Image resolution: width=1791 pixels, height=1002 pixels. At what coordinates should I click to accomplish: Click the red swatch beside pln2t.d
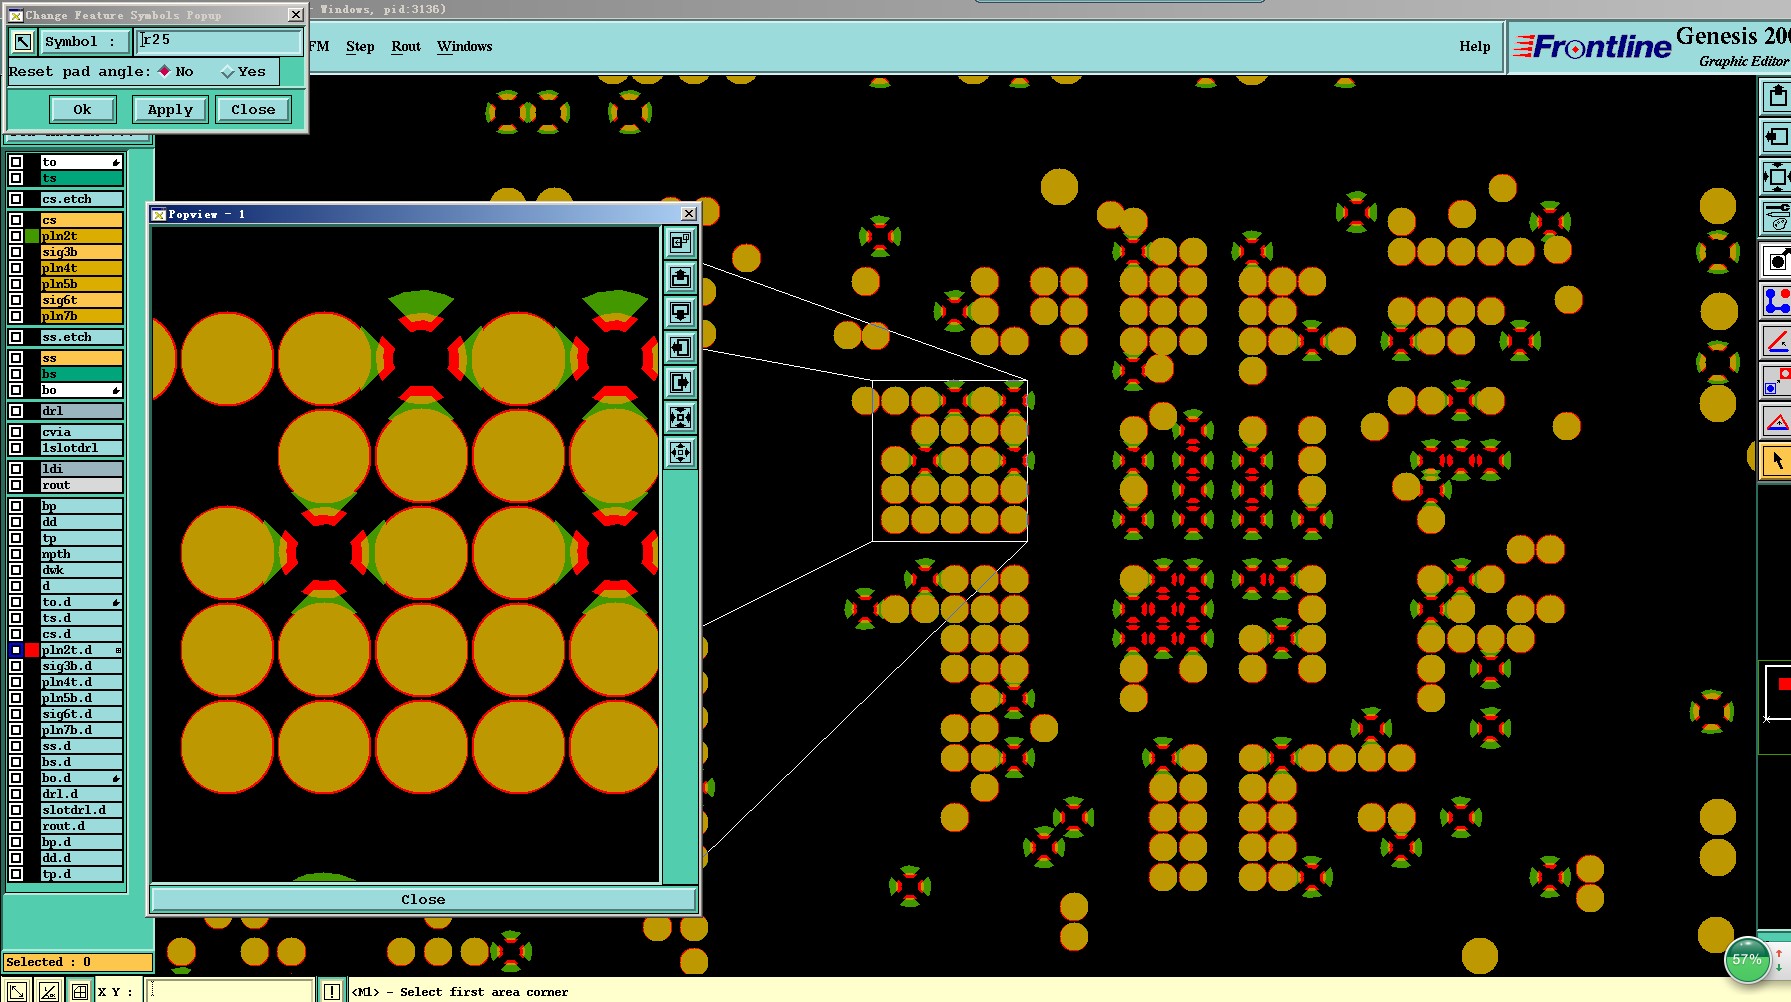tap(32, 650)
